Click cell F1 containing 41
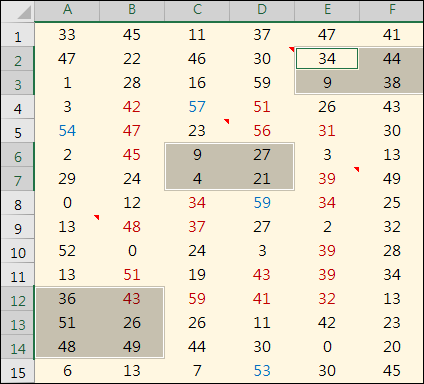424x384 pixels. click(391, 35)
